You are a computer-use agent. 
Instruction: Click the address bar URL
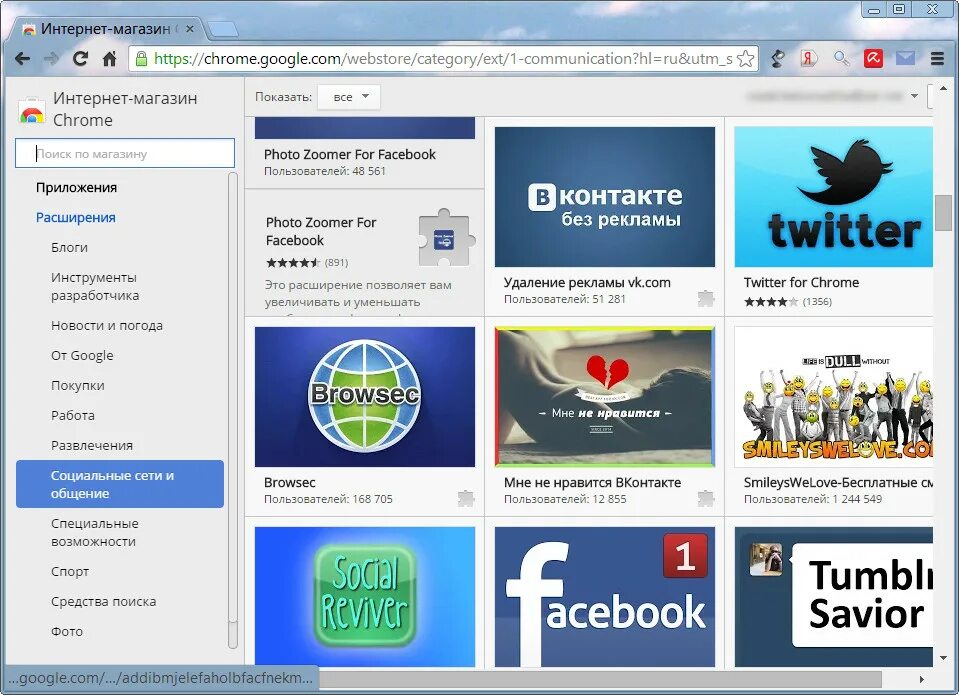(x=443, y=59)
